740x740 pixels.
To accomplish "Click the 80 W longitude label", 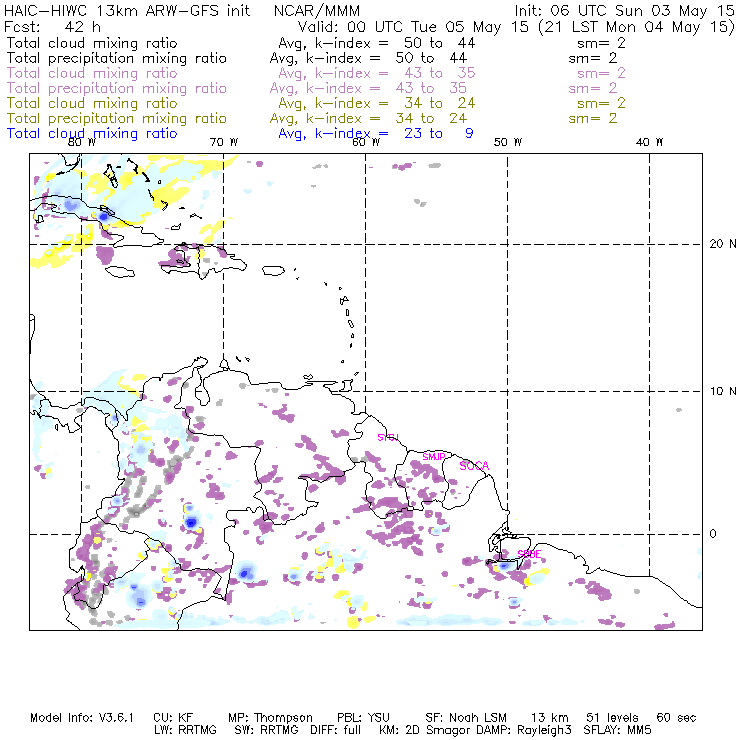I will point(82,142).
